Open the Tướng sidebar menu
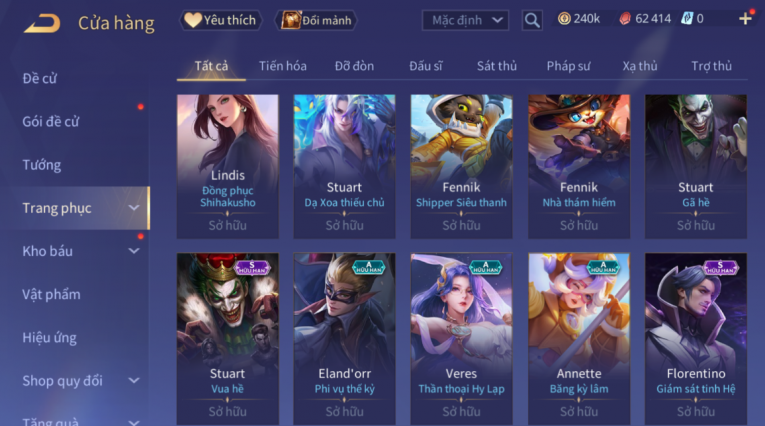 [42, 165]
